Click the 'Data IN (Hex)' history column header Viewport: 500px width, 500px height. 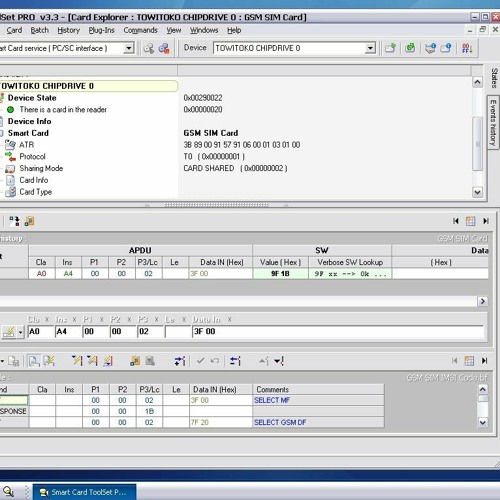(x=221, y=262)
